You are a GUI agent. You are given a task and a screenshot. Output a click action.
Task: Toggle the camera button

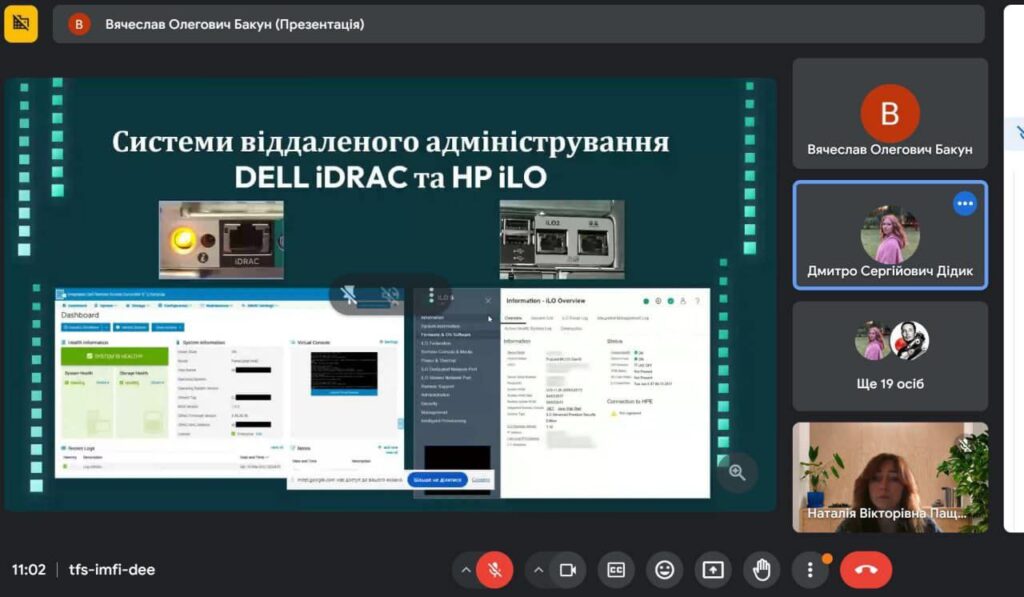567,569
